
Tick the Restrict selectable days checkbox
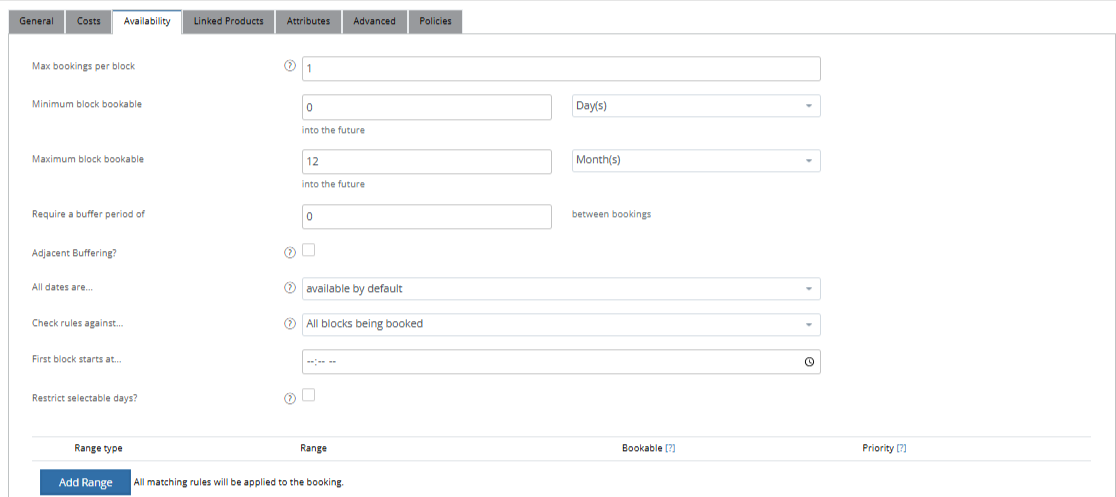[309, 395]
